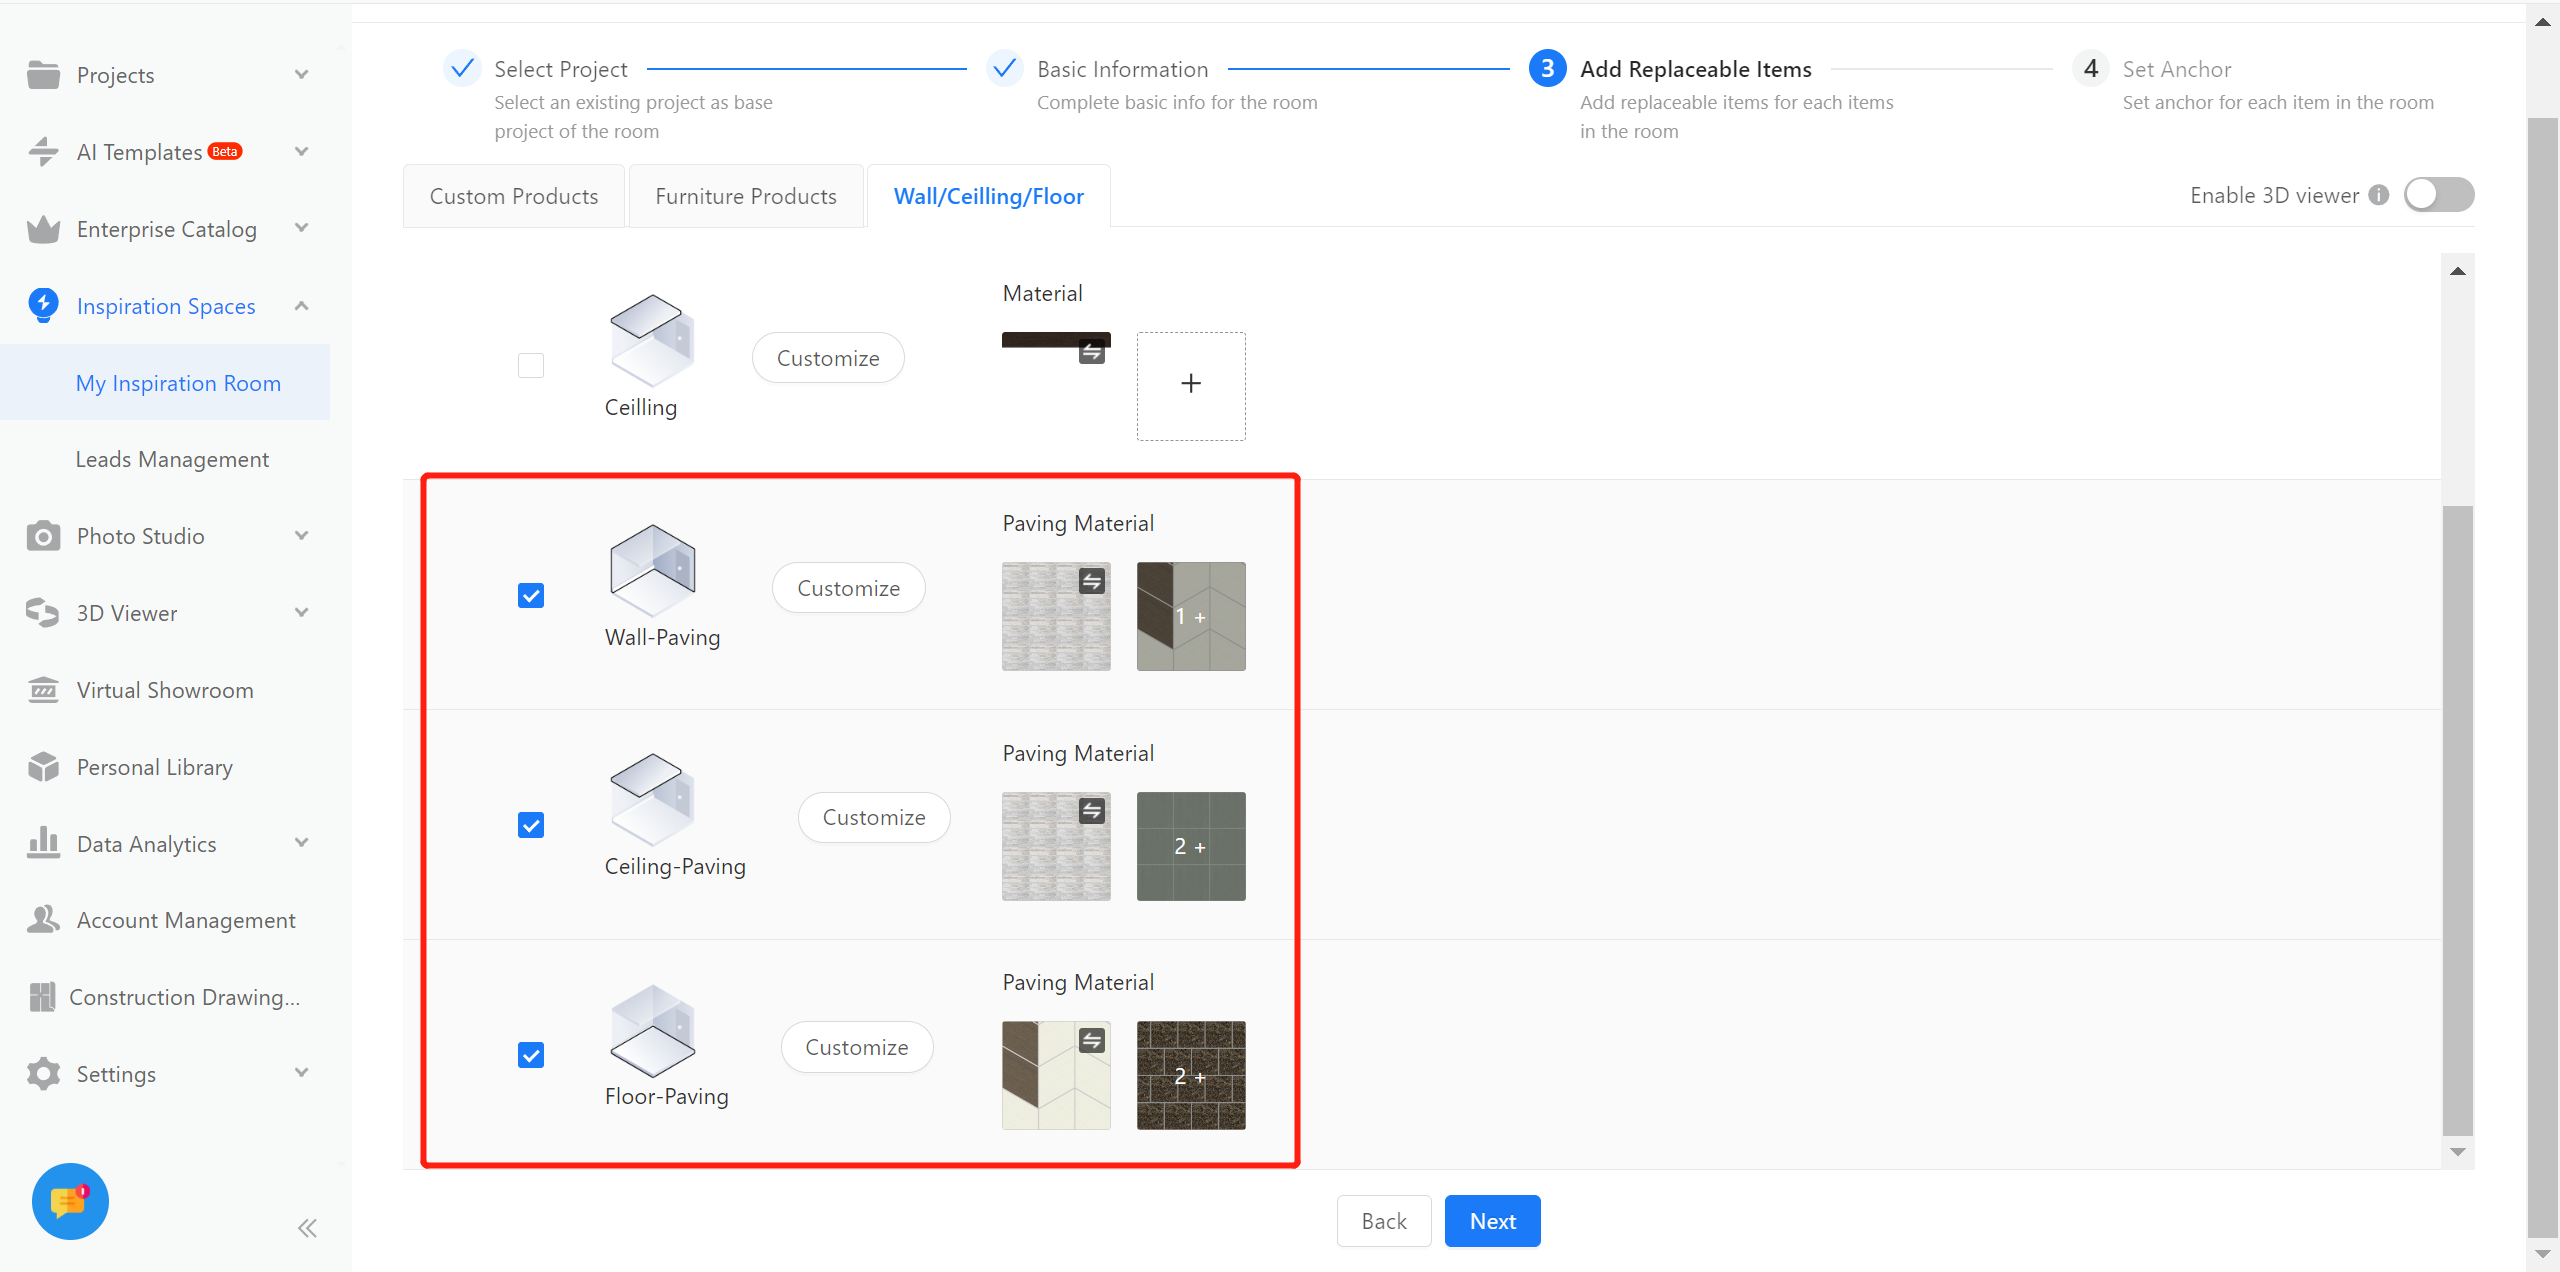Click swap icon on Wall-Paving material thumbnail
Screen dimensions: 2560x1272
click(1092, 581)
